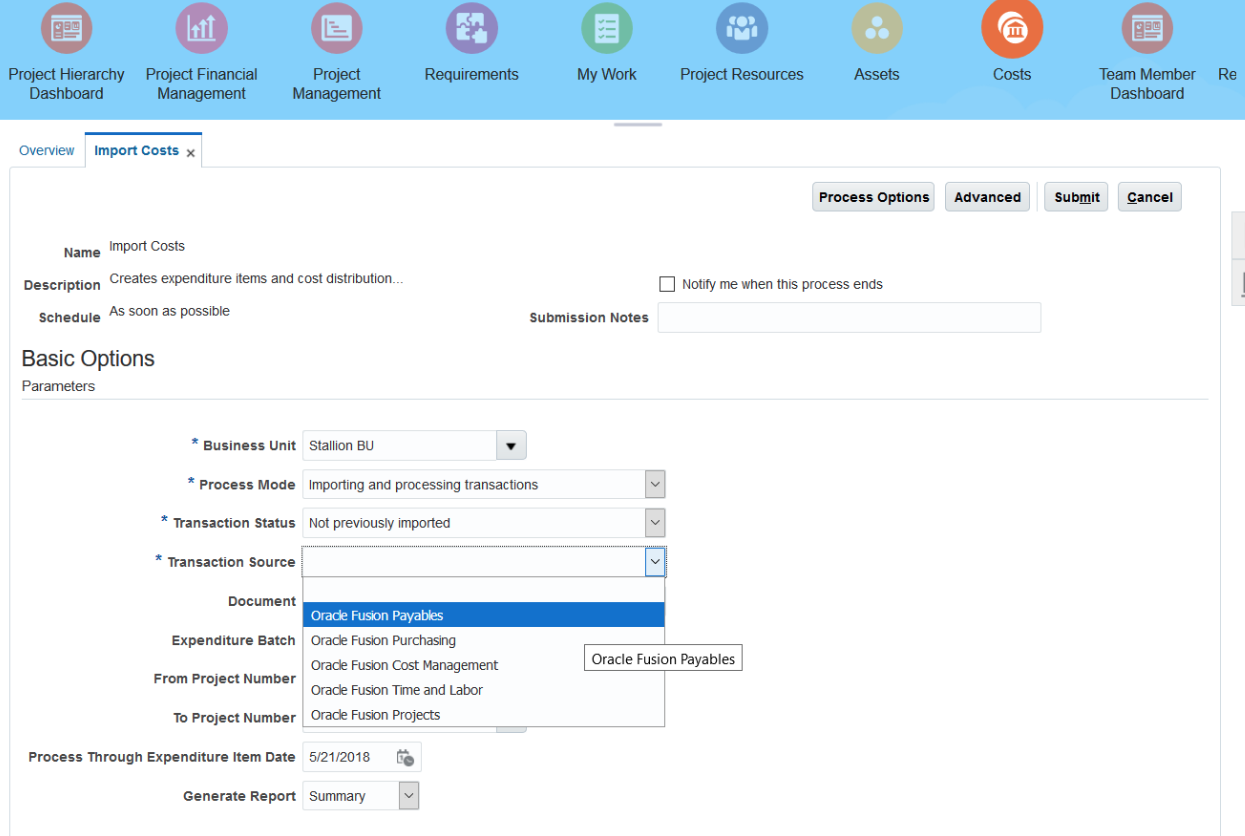Select Oracle Fusion Cost Management option
Viewport: 1245px width, 836px height.
[484, 665]
